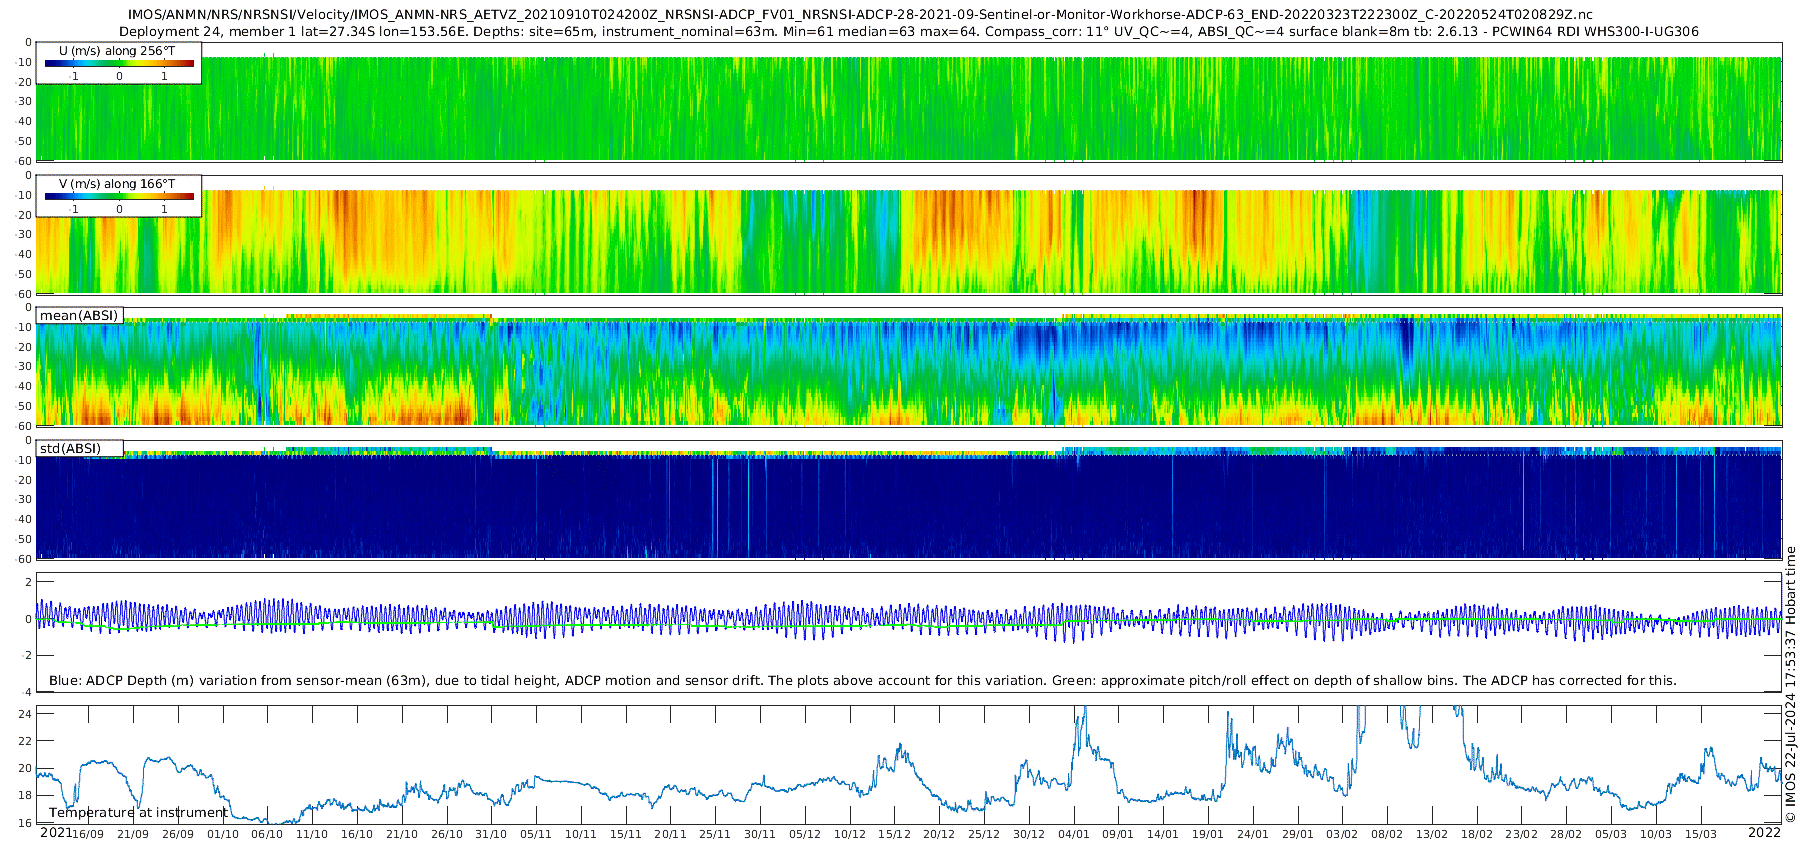Viewport: 1800px width, 850px height.
Task: Click the 'std(ABSI)' panel label
Action: pos(70,448)
